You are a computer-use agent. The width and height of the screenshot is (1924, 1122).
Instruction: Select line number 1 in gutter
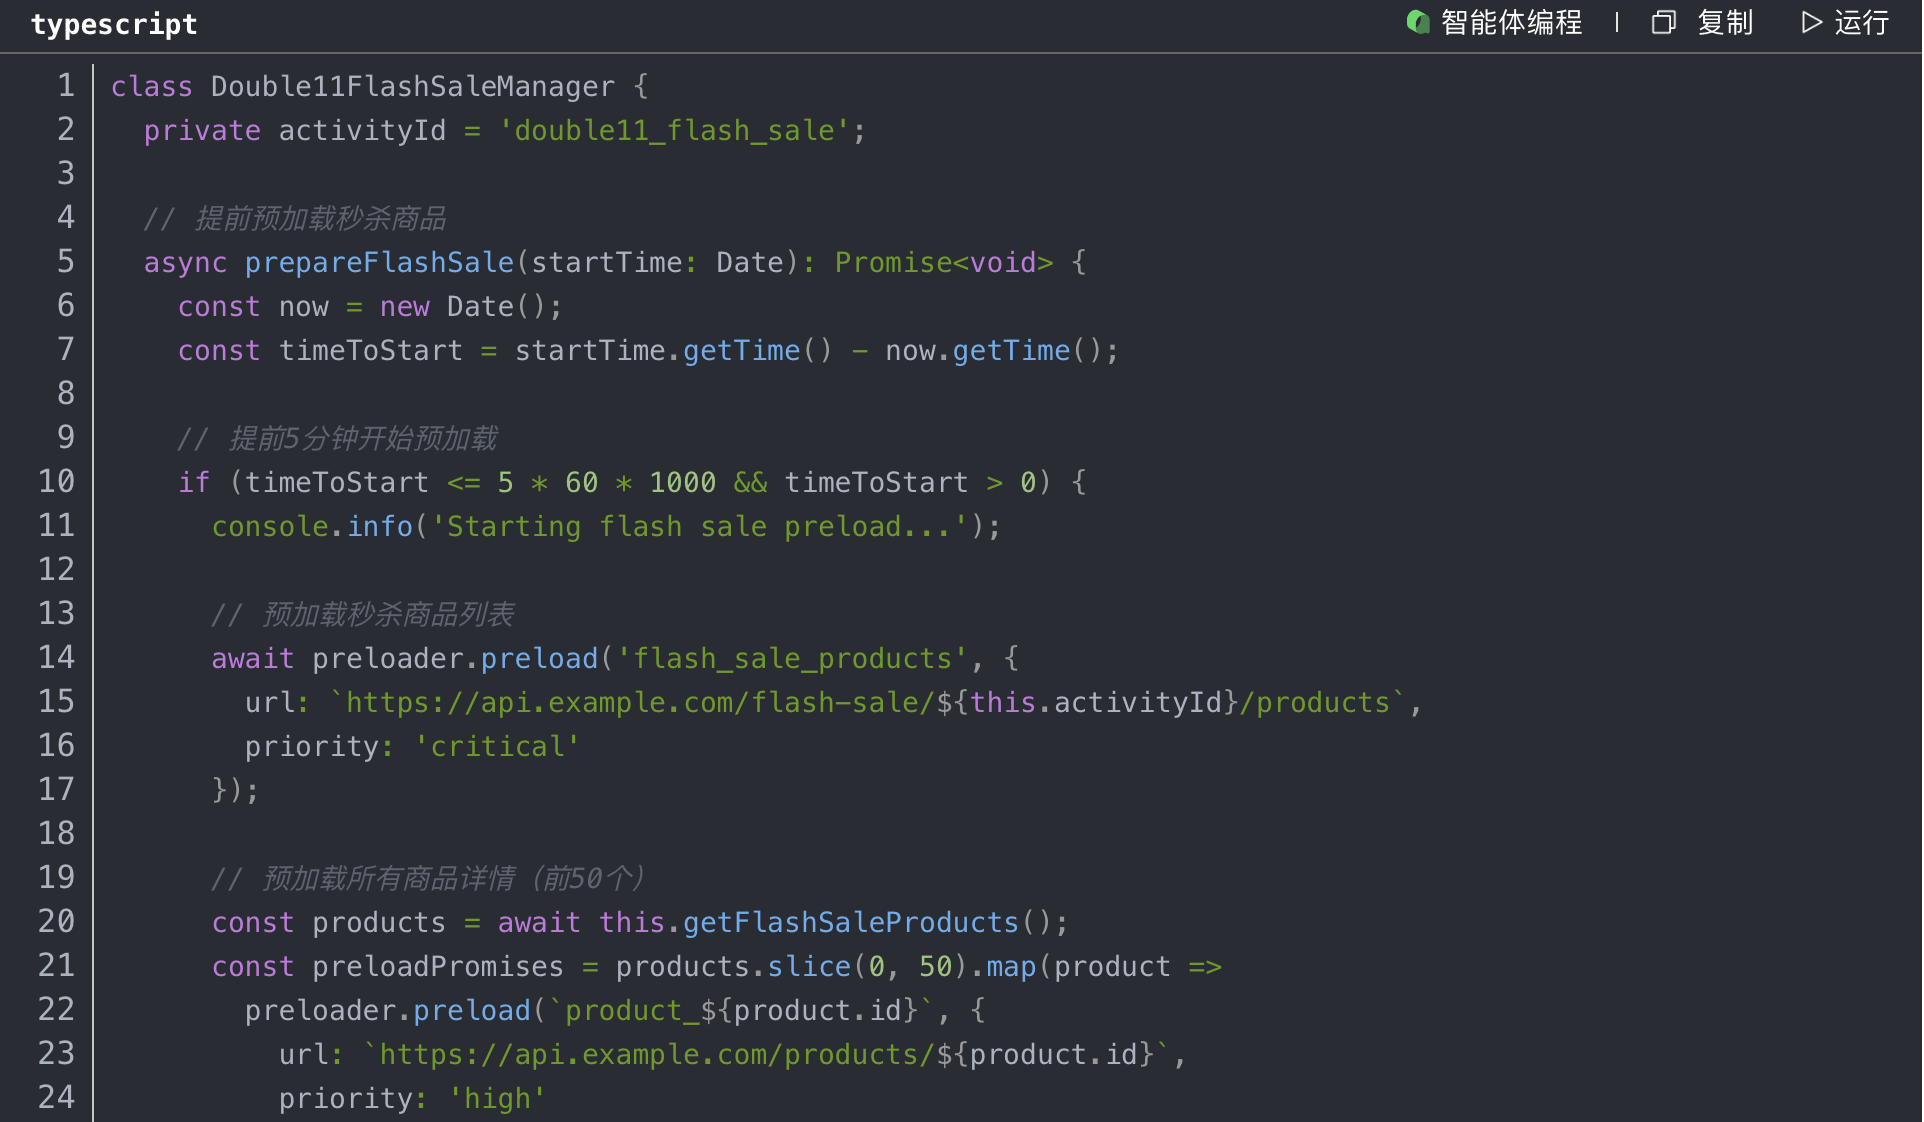point(65,86)
